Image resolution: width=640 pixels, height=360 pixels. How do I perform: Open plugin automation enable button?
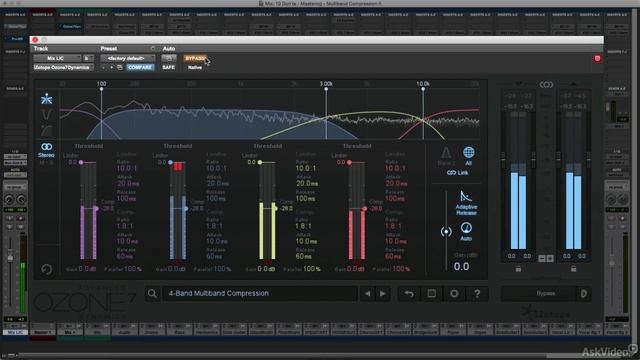click(169, 58)
